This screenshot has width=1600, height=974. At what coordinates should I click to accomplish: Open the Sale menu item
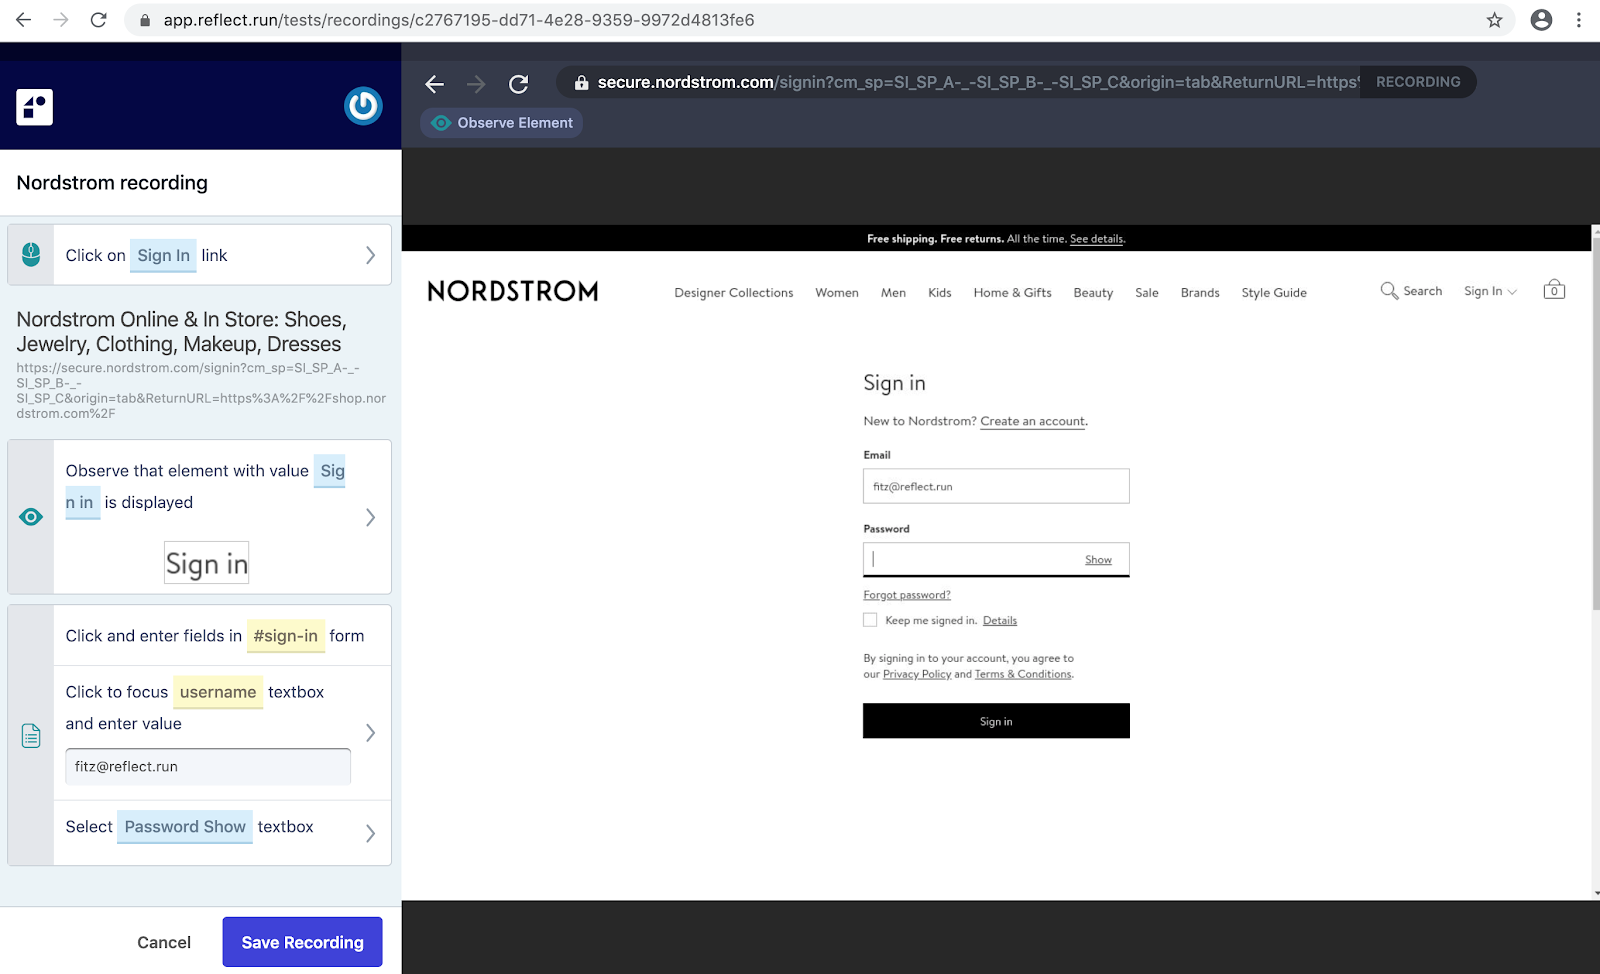click(x=1146, y=293)
